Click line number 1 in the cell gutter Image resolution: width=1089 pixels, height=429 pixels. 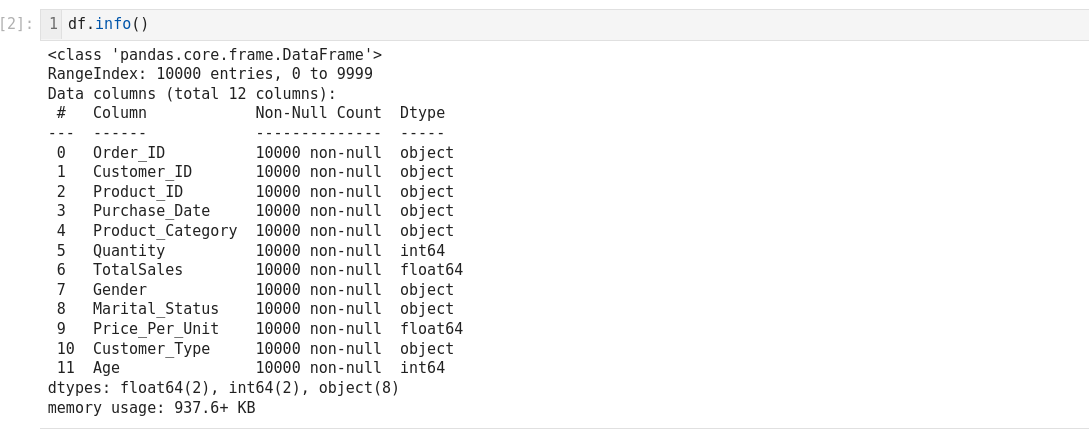[x=53, y=24]
